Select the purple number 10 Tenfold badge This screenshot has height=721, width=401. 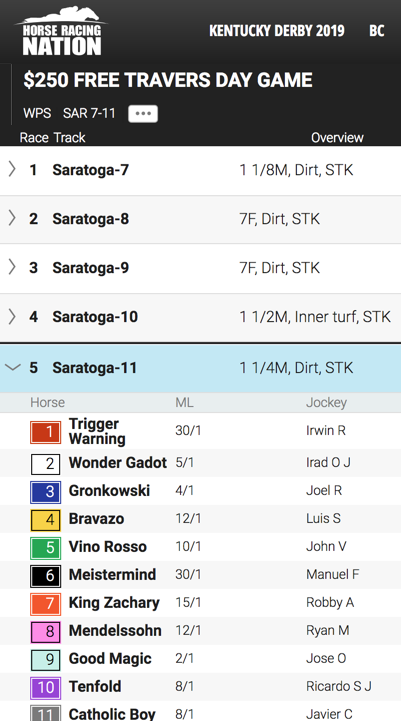click(x=46, y=688)
